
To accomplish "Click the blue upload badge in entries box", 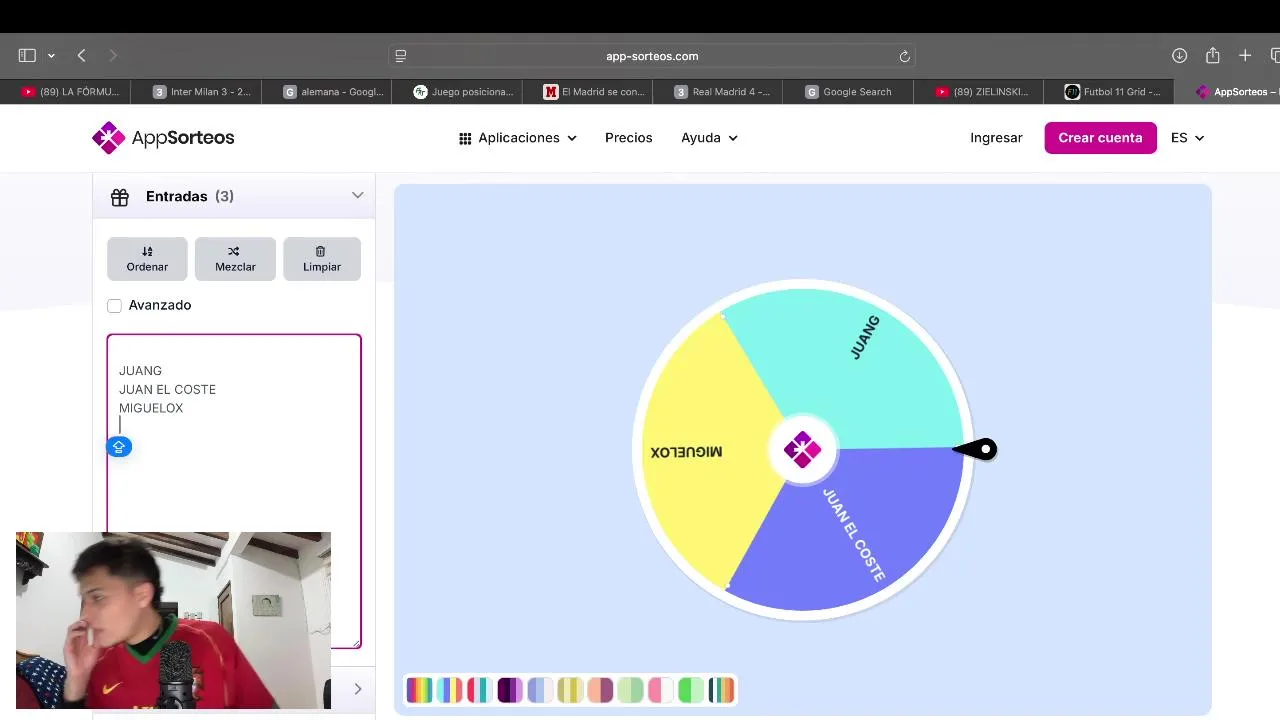I will (x=119, y=447).
